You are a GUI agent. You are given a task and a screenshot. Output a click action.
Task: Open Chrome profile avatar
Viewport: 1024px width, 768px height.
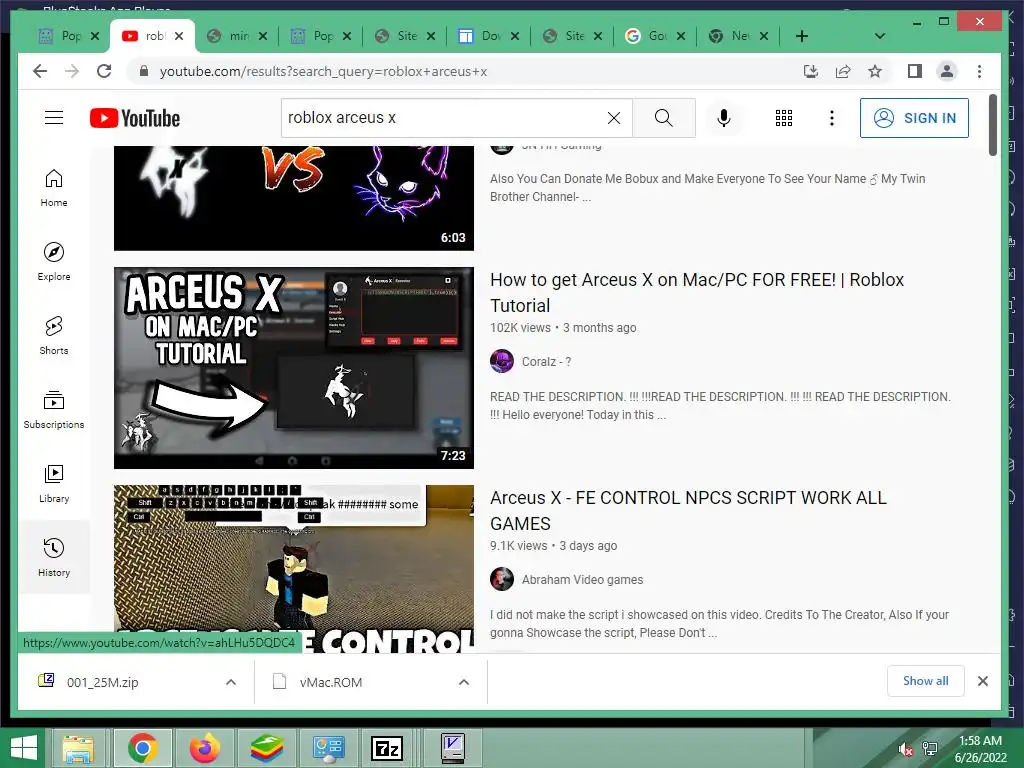[947, 71]
